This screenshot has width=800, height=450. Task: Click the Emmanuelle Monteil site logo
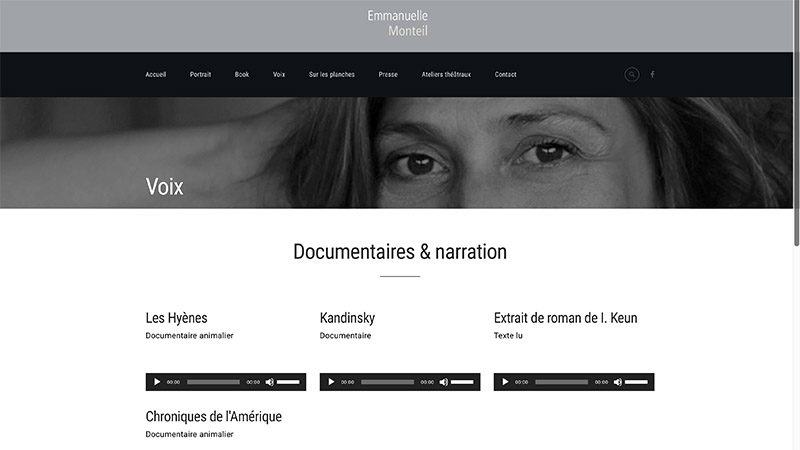[x=398, y=23]
